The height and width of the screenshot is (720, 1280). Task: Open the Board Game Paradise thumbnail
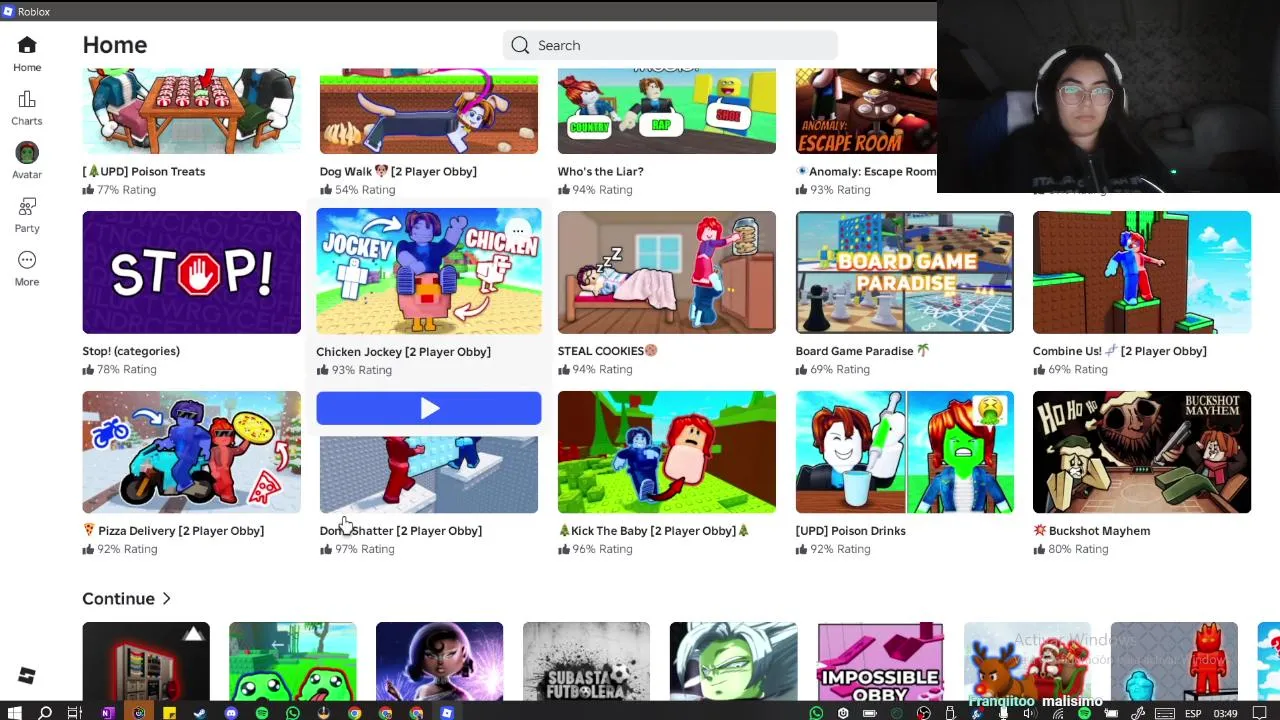tap(904, 272)
